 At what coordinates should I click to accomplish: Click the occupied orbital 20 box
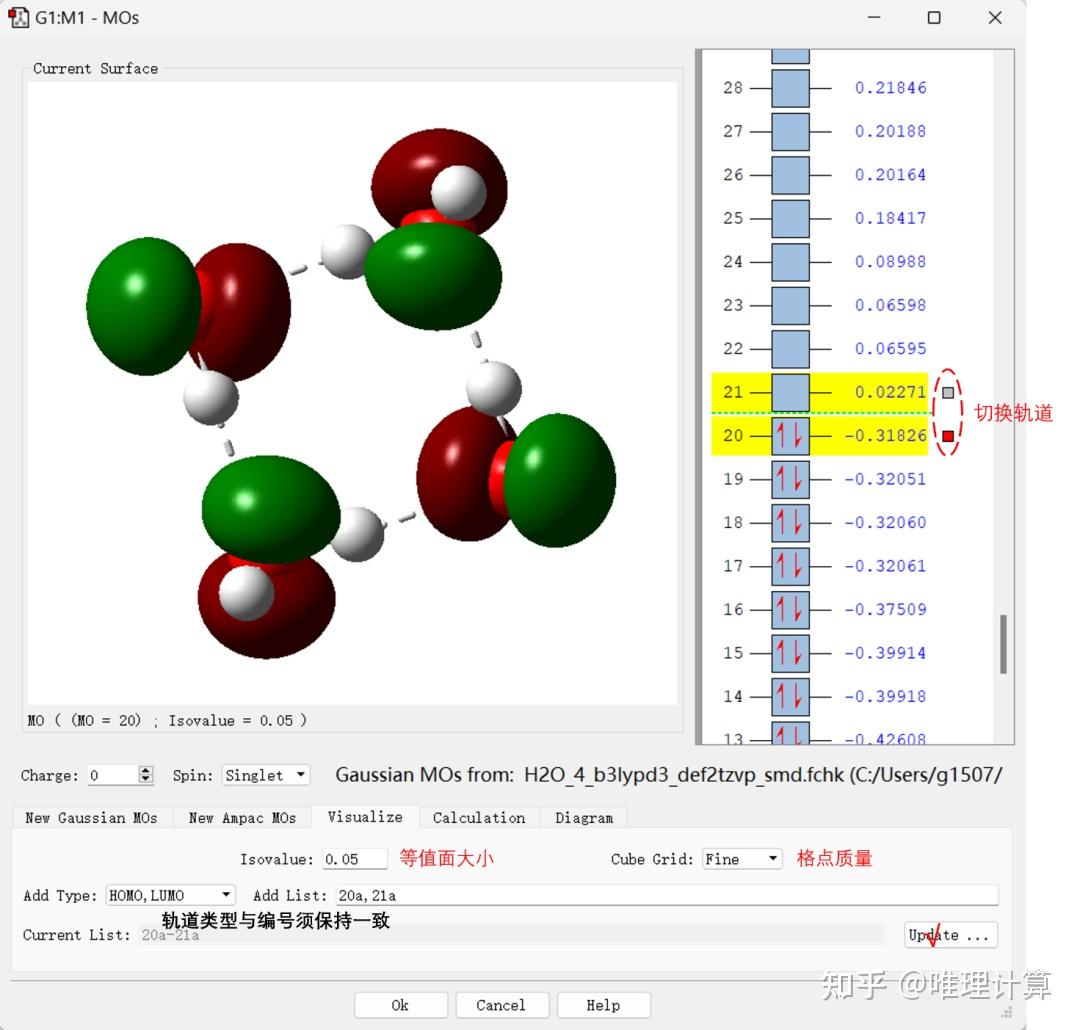coord(790,436)
